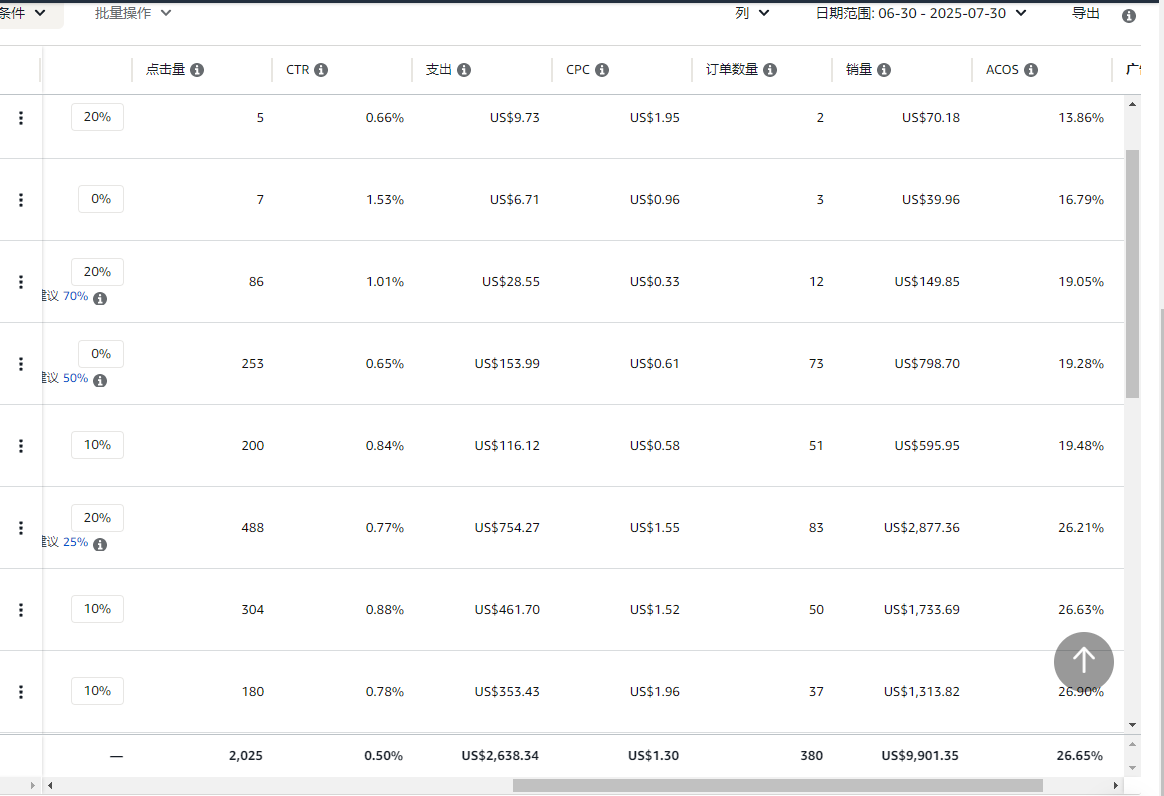
Task: Click the 点击量 column header
Action: point(166,70)
